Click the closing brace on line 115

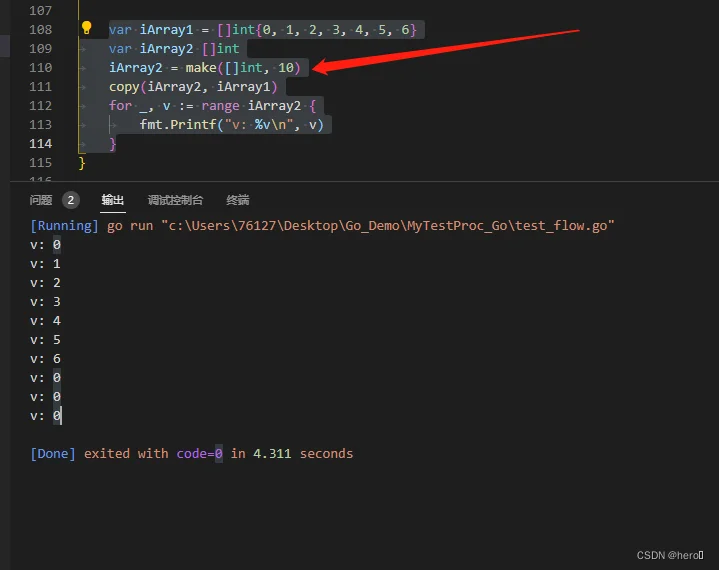[x=82, y=162]
